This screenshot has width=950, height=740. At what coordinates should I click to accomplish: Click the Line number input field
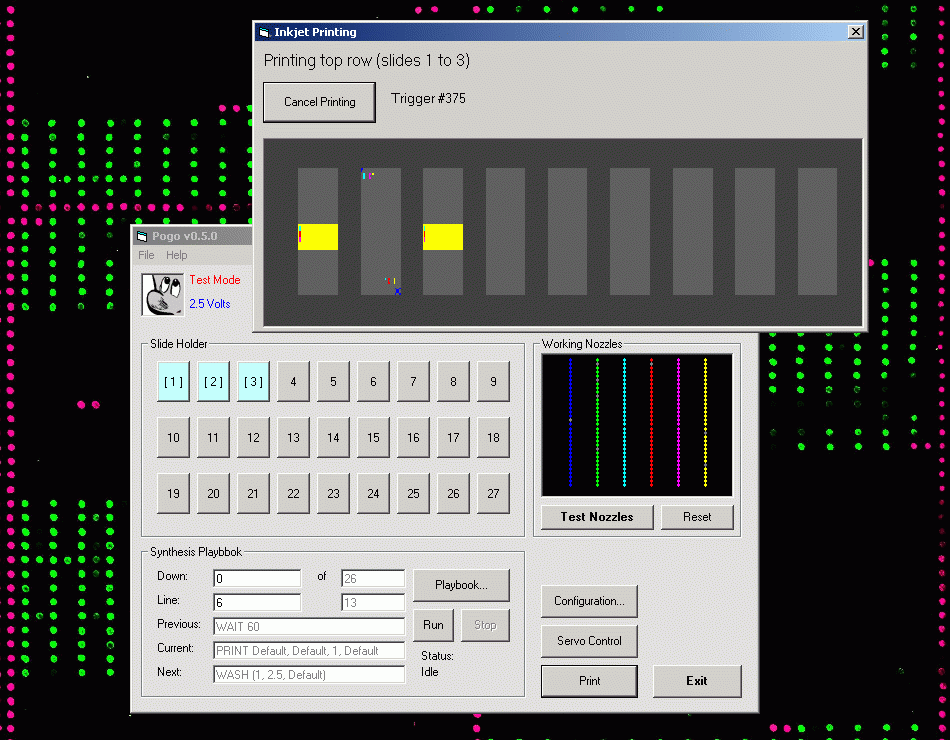point(256,602)
